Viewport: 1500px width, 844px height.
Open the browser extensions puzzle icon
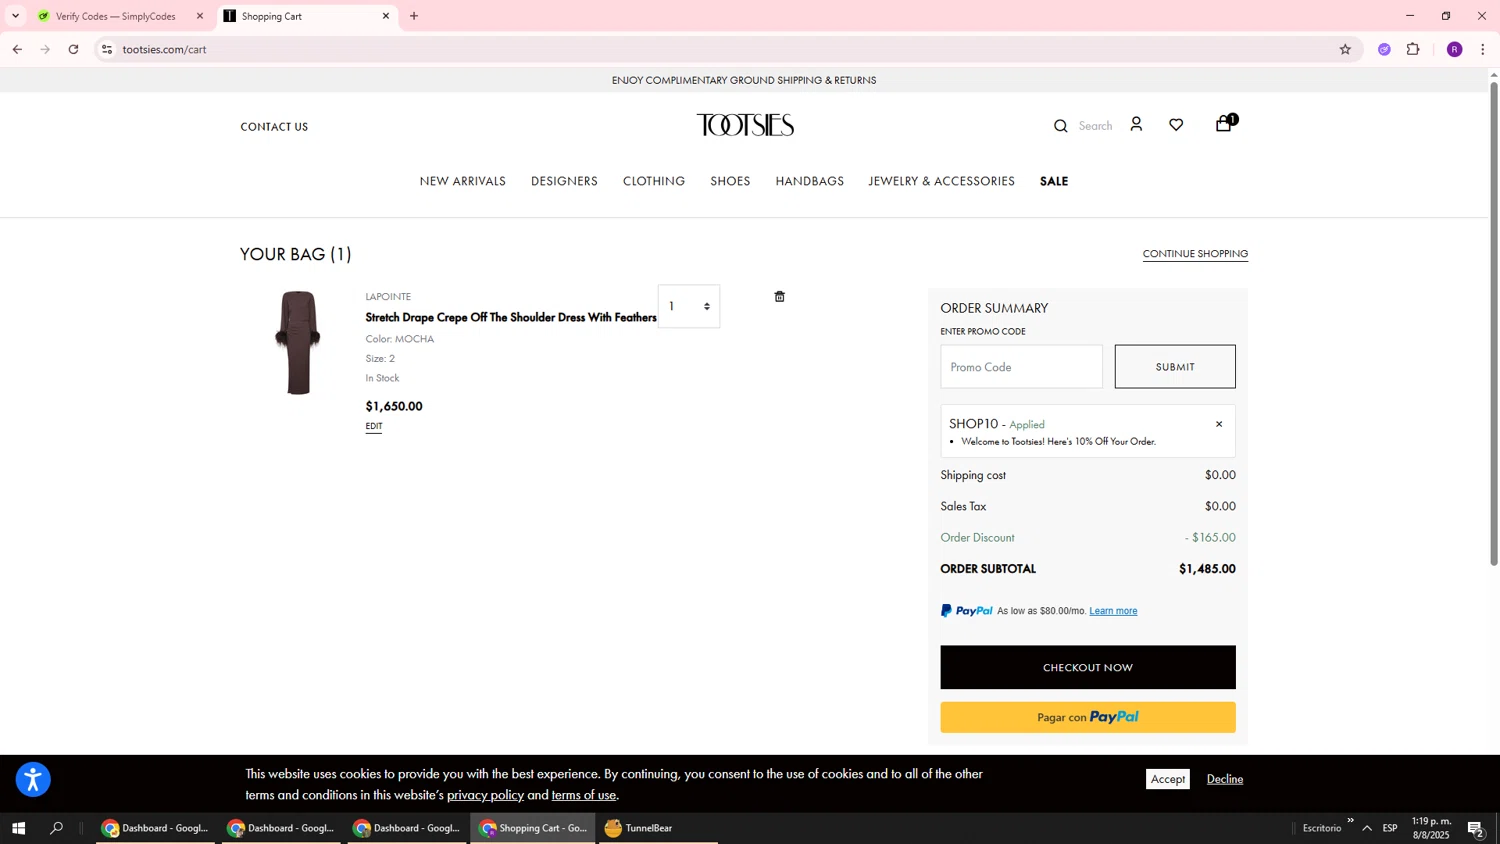(x=1413, y=49)
